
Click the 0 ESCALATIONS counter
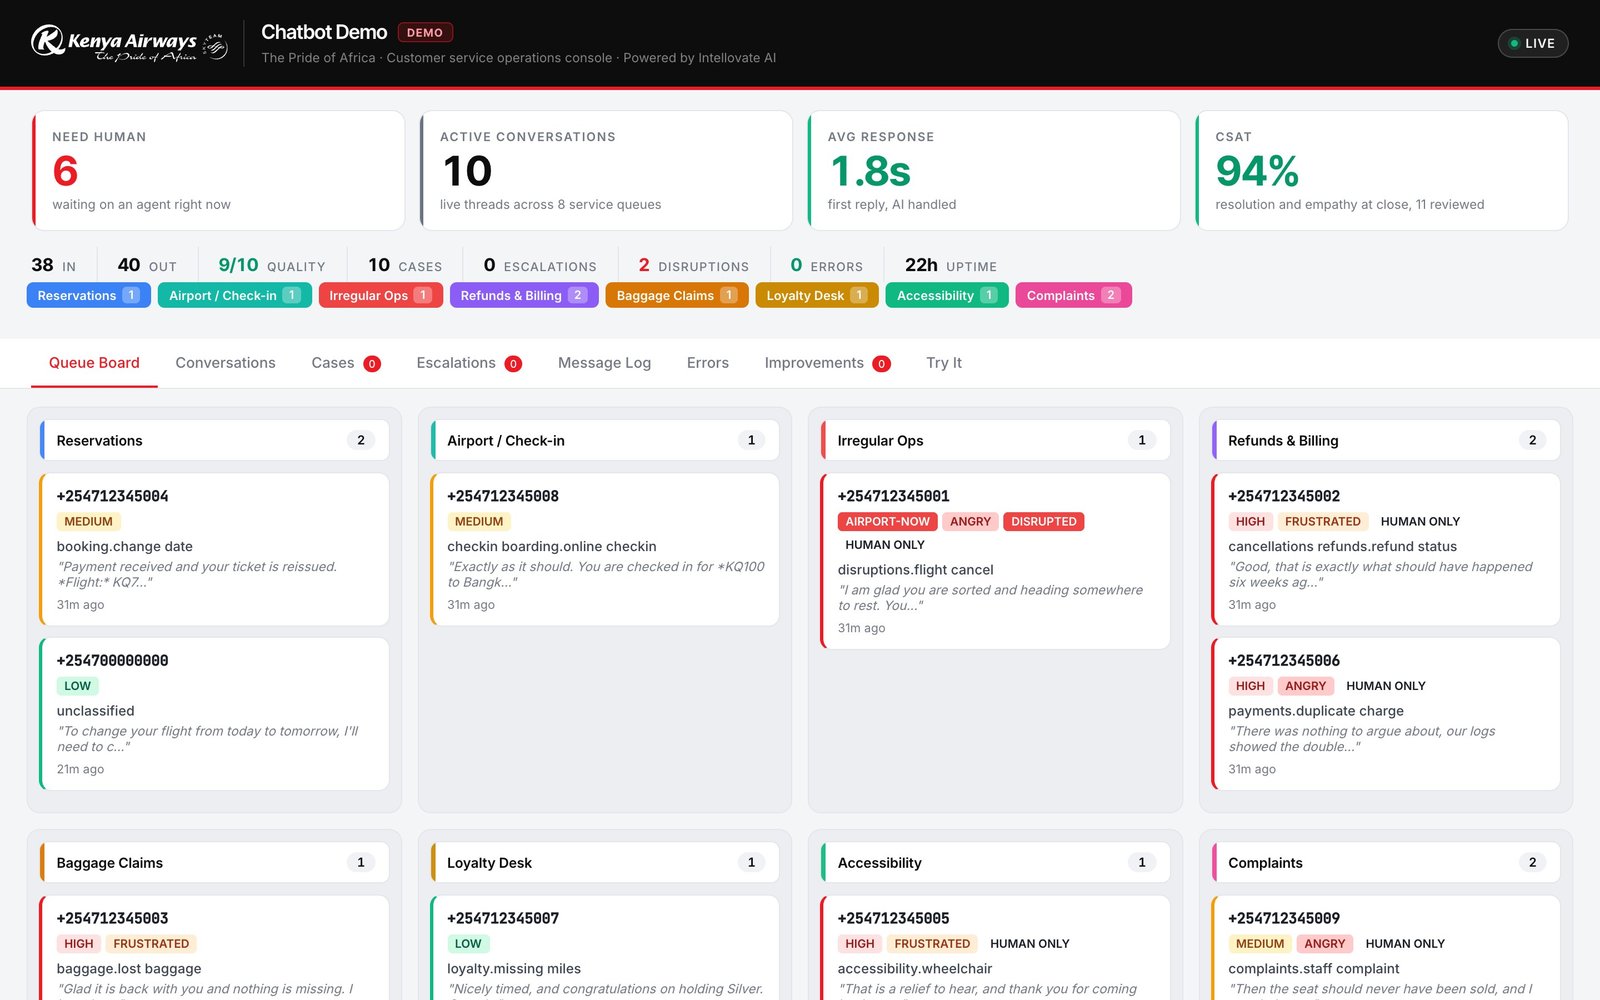pos(539,265)
